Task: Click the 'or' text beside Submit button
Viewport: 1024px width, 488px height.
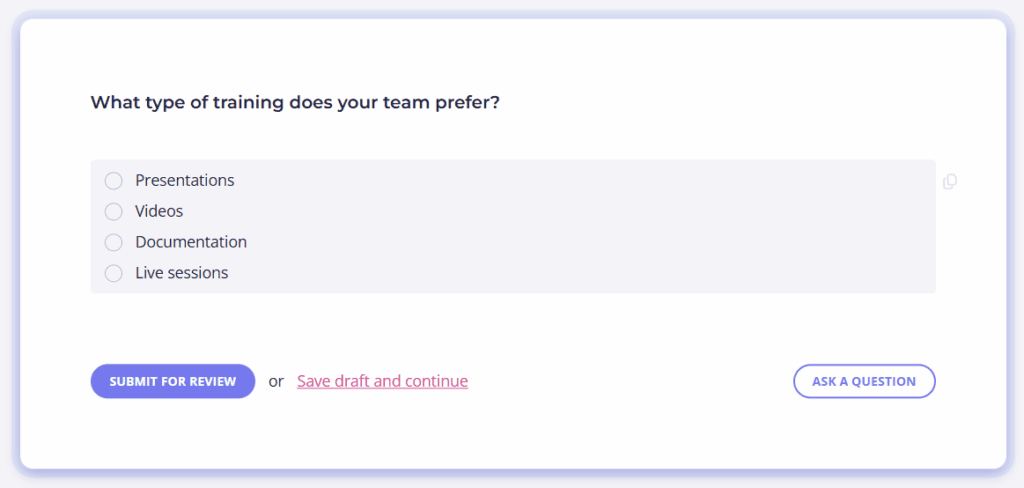Action: tap(276, 382)
